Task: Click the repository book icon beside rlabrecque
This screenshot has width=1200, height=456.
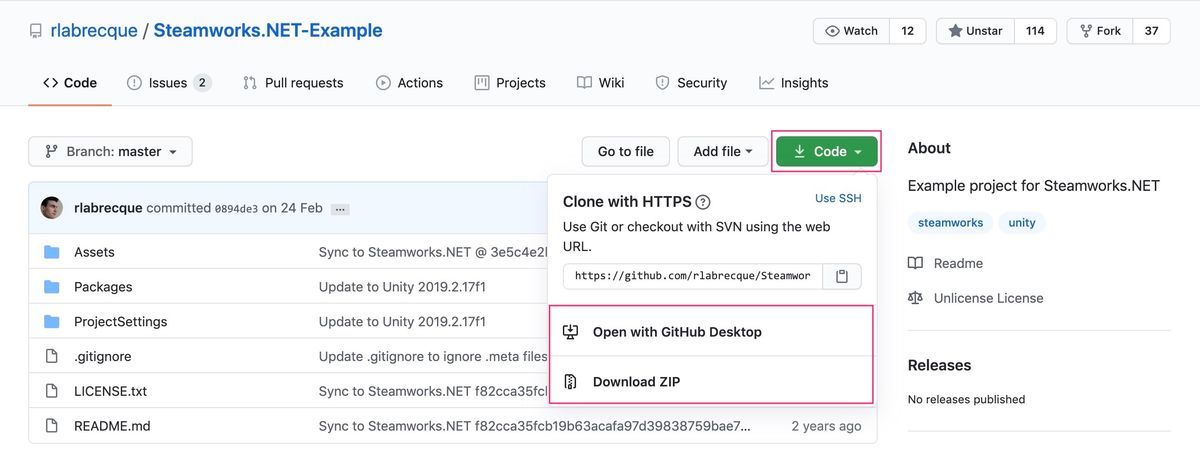Action: (36, 31)
